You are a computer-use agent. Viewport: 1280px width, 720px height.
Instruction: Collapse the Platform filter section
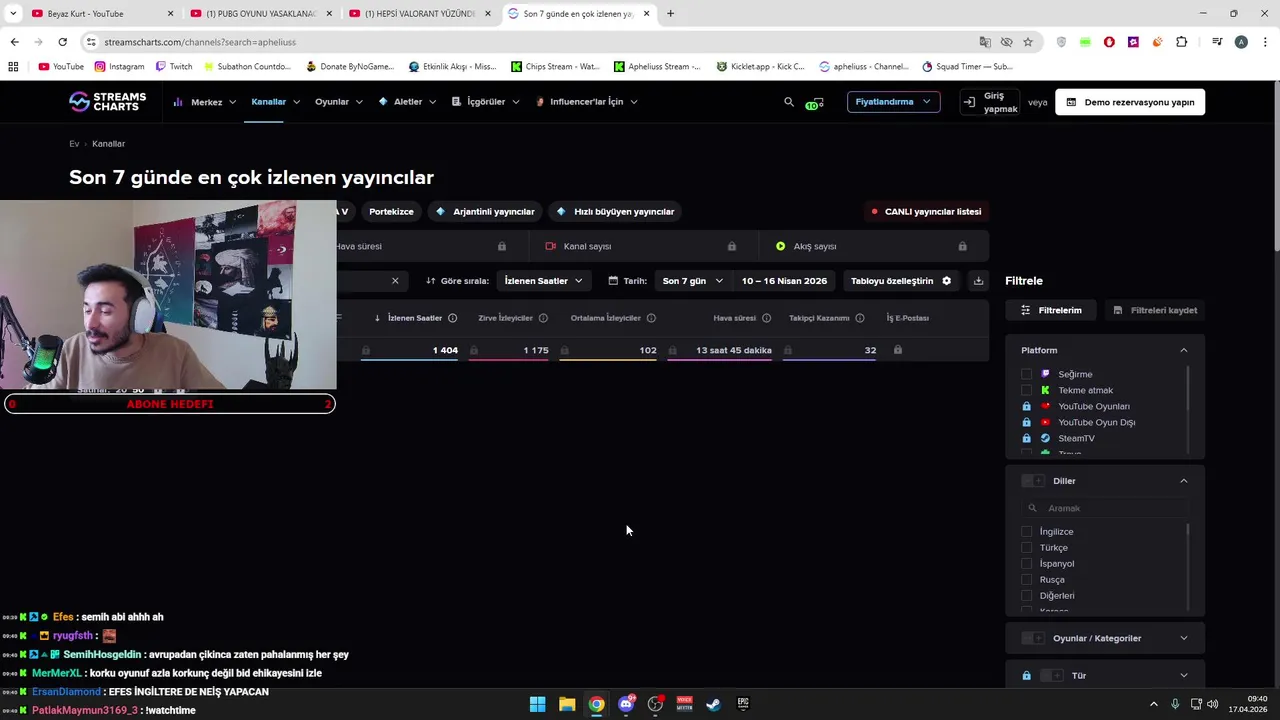pos(1184,350)
